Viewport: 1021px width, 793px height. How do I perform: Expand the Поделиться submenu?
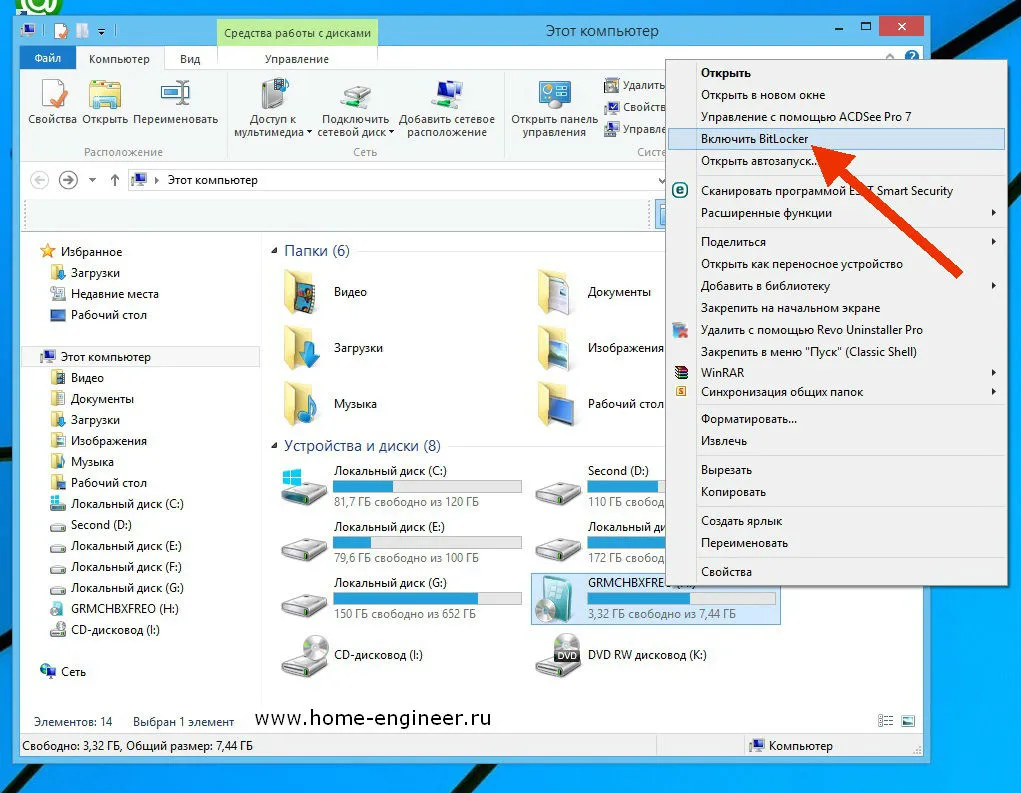837,242
